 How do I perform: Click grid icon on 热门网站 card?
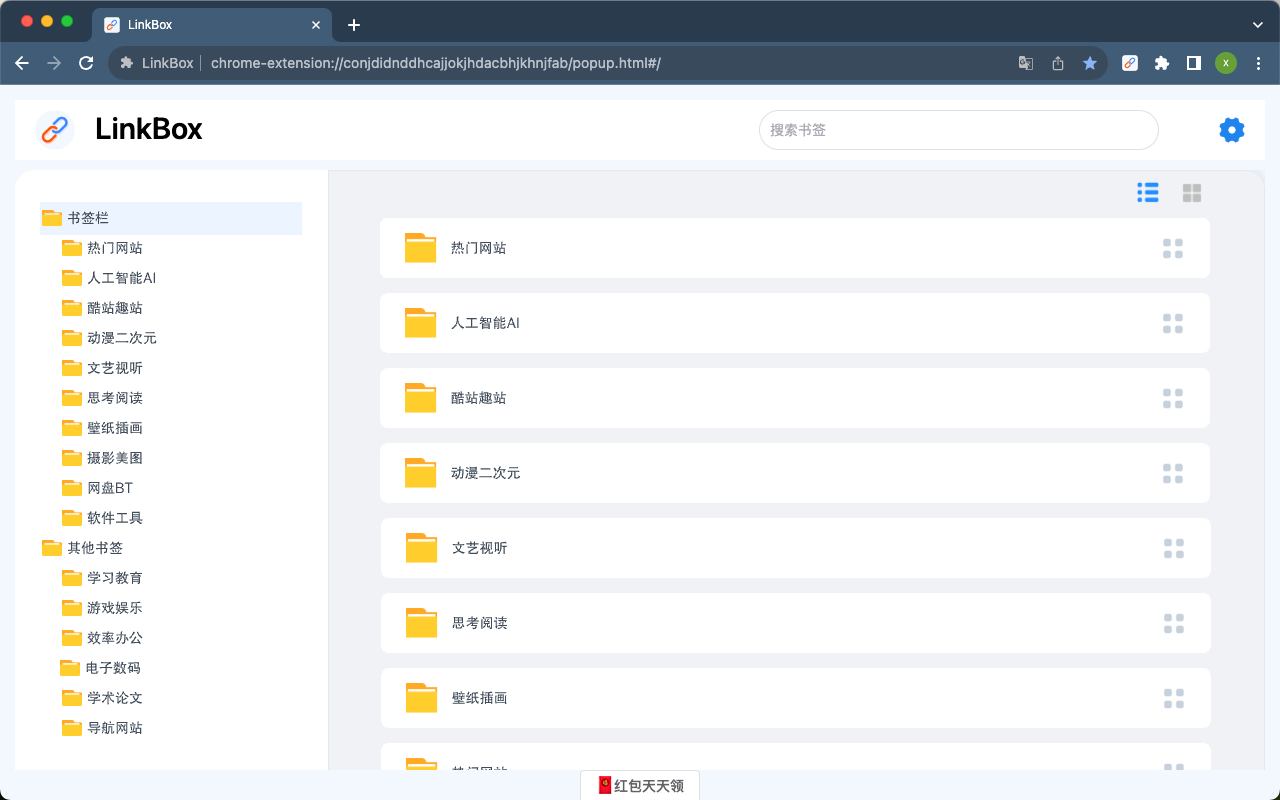click(1173, 248)
